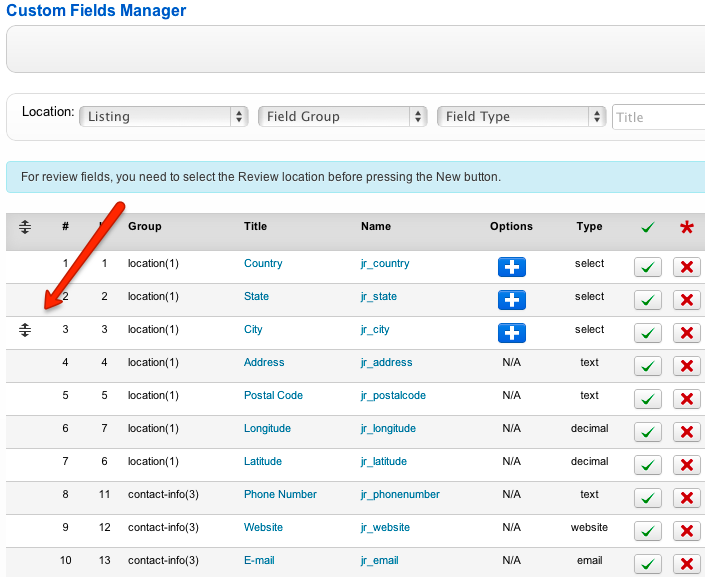Open the Field Type dropdown
Image resolution: width=705 pixels, height=577 pixels.
pyautogui.click(x=522, y=117)
